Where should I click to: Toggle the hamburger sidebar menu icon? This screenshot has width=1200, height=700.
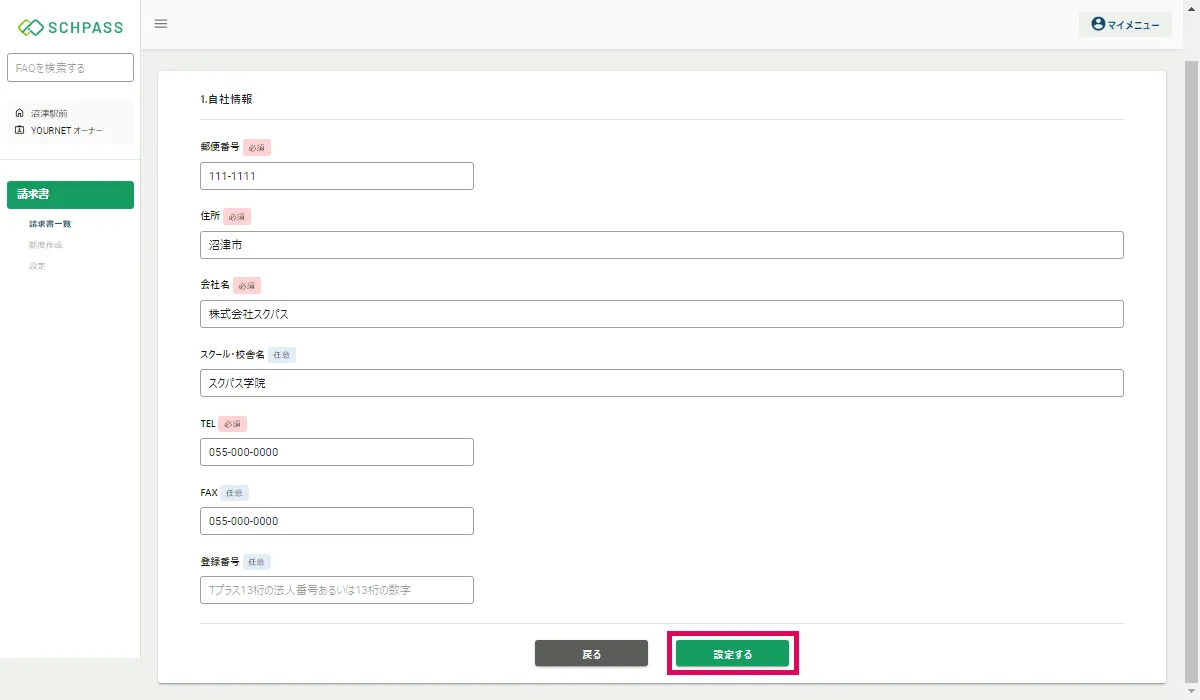point(161,24)
